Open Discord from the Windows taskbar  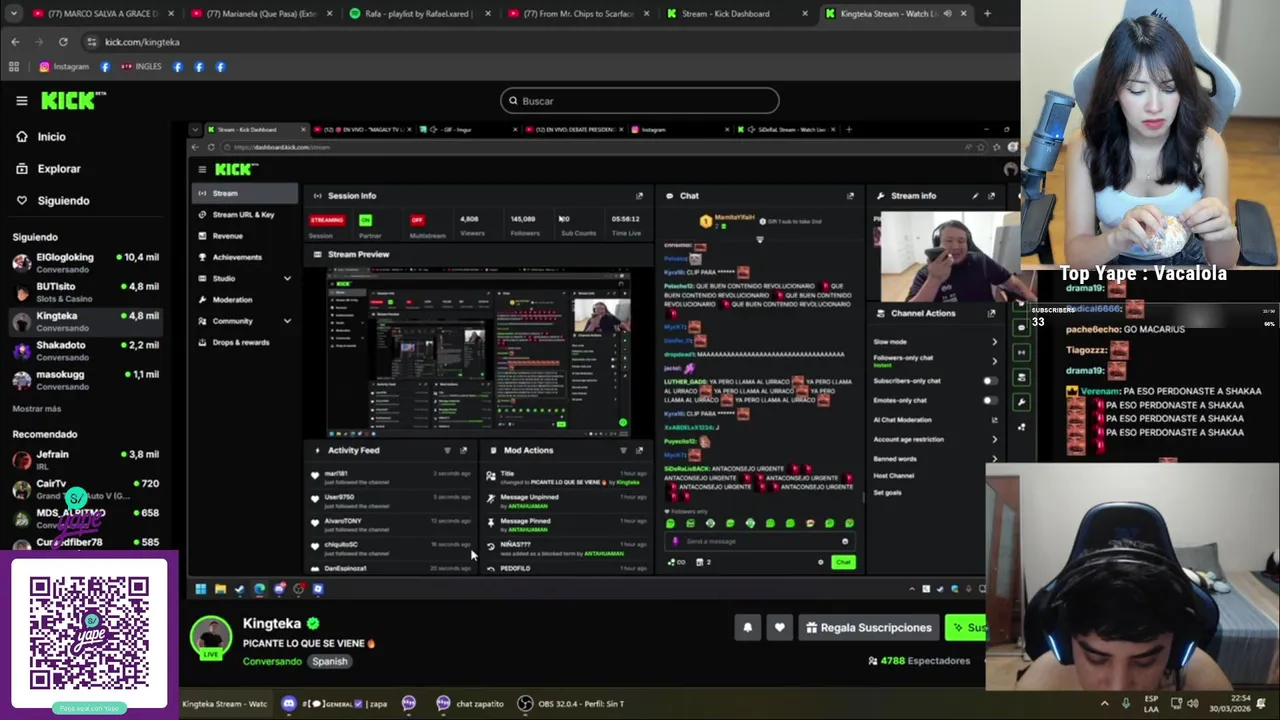288,704
